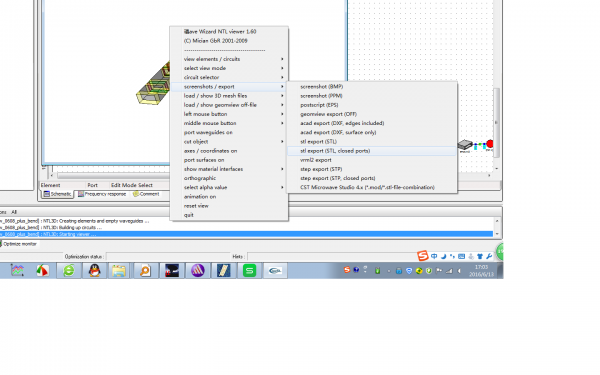Click the wrench icon in input toolbar
The width and height of the screenshot is (600, 375).
coord(489,256)
